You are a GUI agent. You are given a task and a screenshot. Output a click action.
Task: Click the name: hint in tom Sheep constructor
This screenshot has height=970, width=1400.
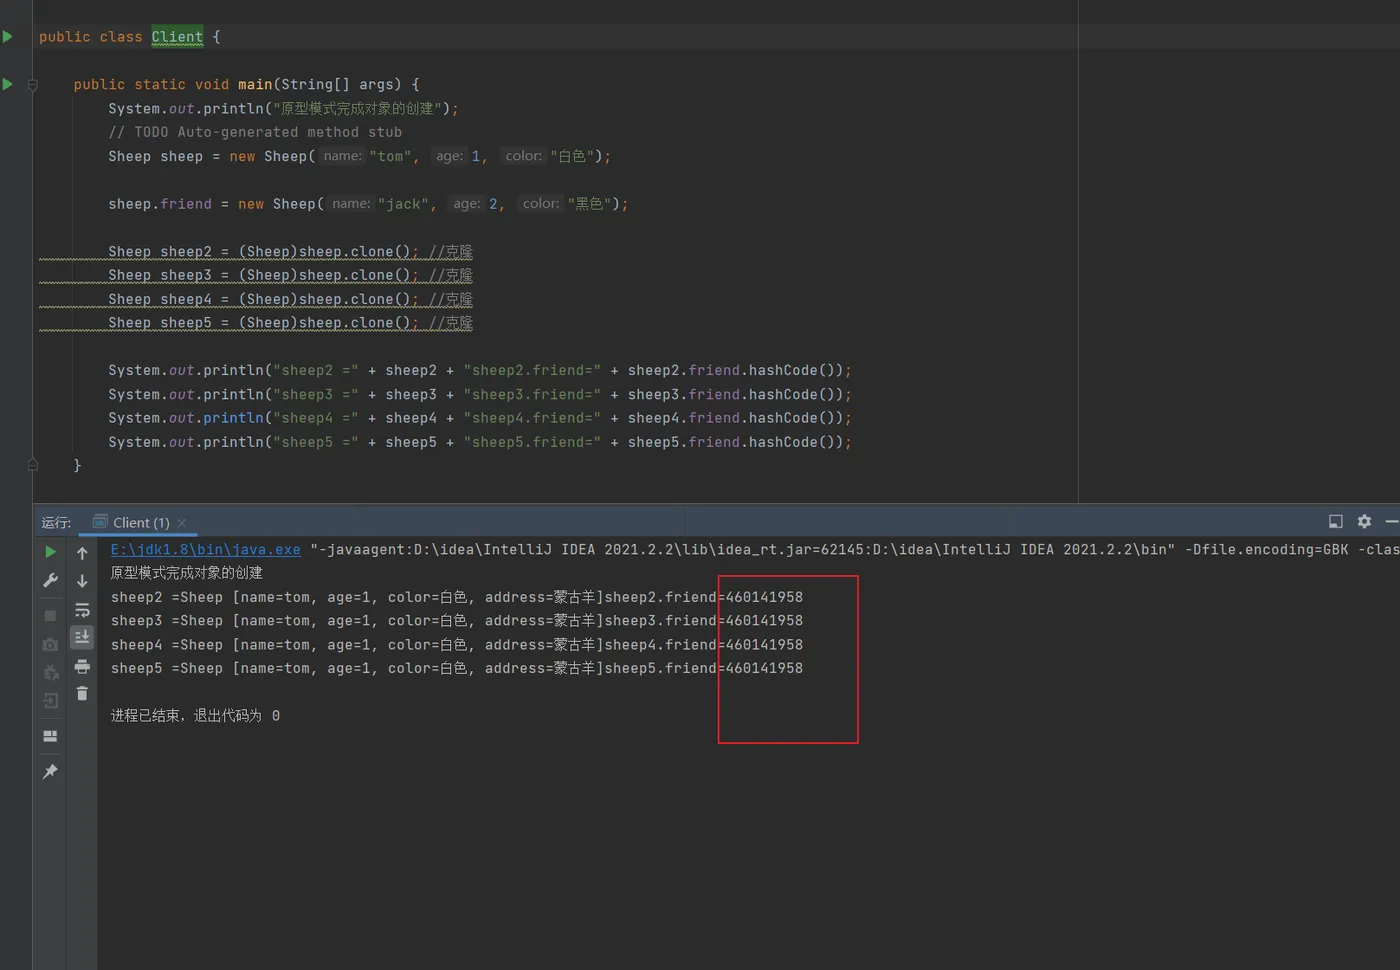342,156
